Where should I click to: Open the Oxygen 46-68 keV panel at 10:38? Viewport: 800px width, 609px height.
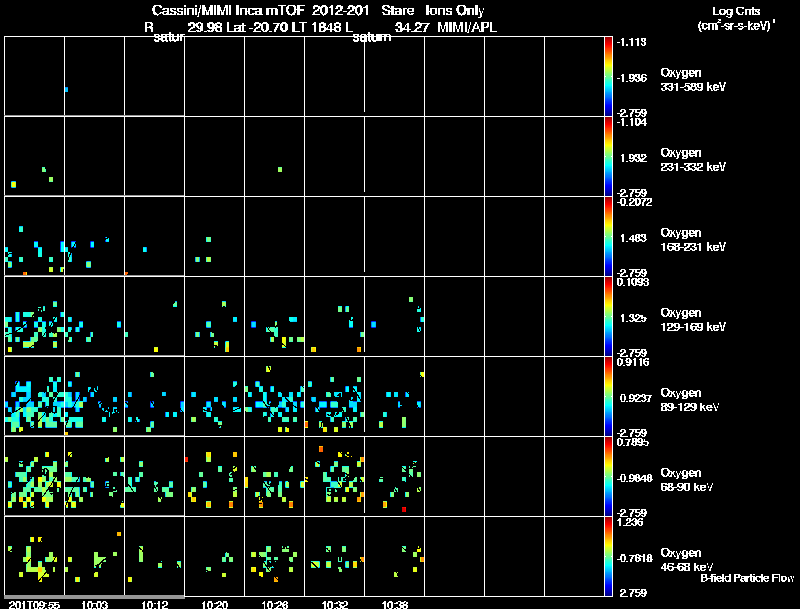394,556
